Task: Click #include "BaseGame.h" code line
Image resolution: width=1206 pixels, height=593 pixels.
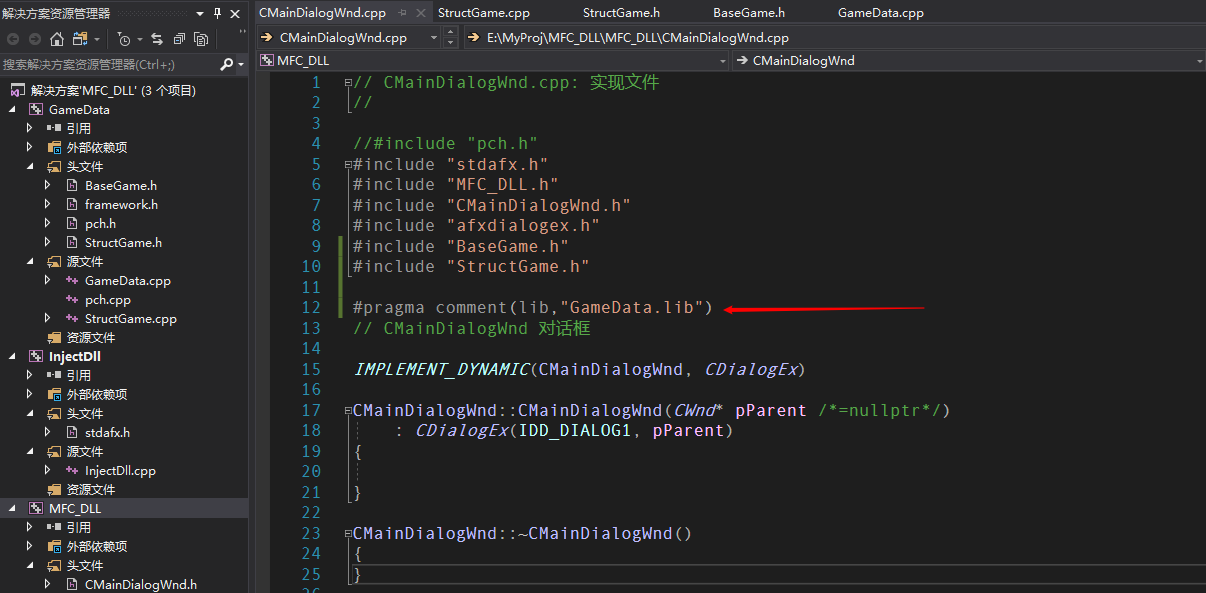Action: click(461, 246)
